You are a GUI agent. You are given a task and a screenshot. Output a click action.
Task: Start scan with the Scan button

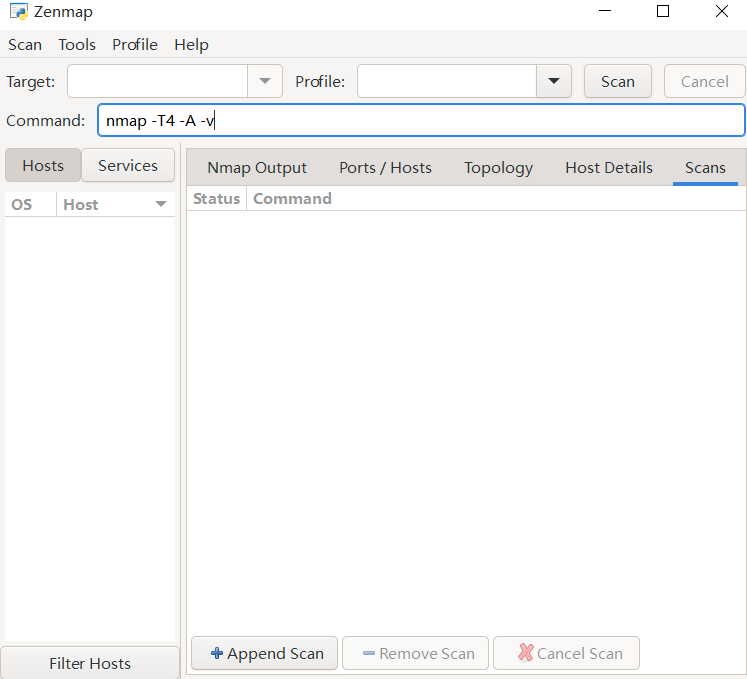click(617, 81)
